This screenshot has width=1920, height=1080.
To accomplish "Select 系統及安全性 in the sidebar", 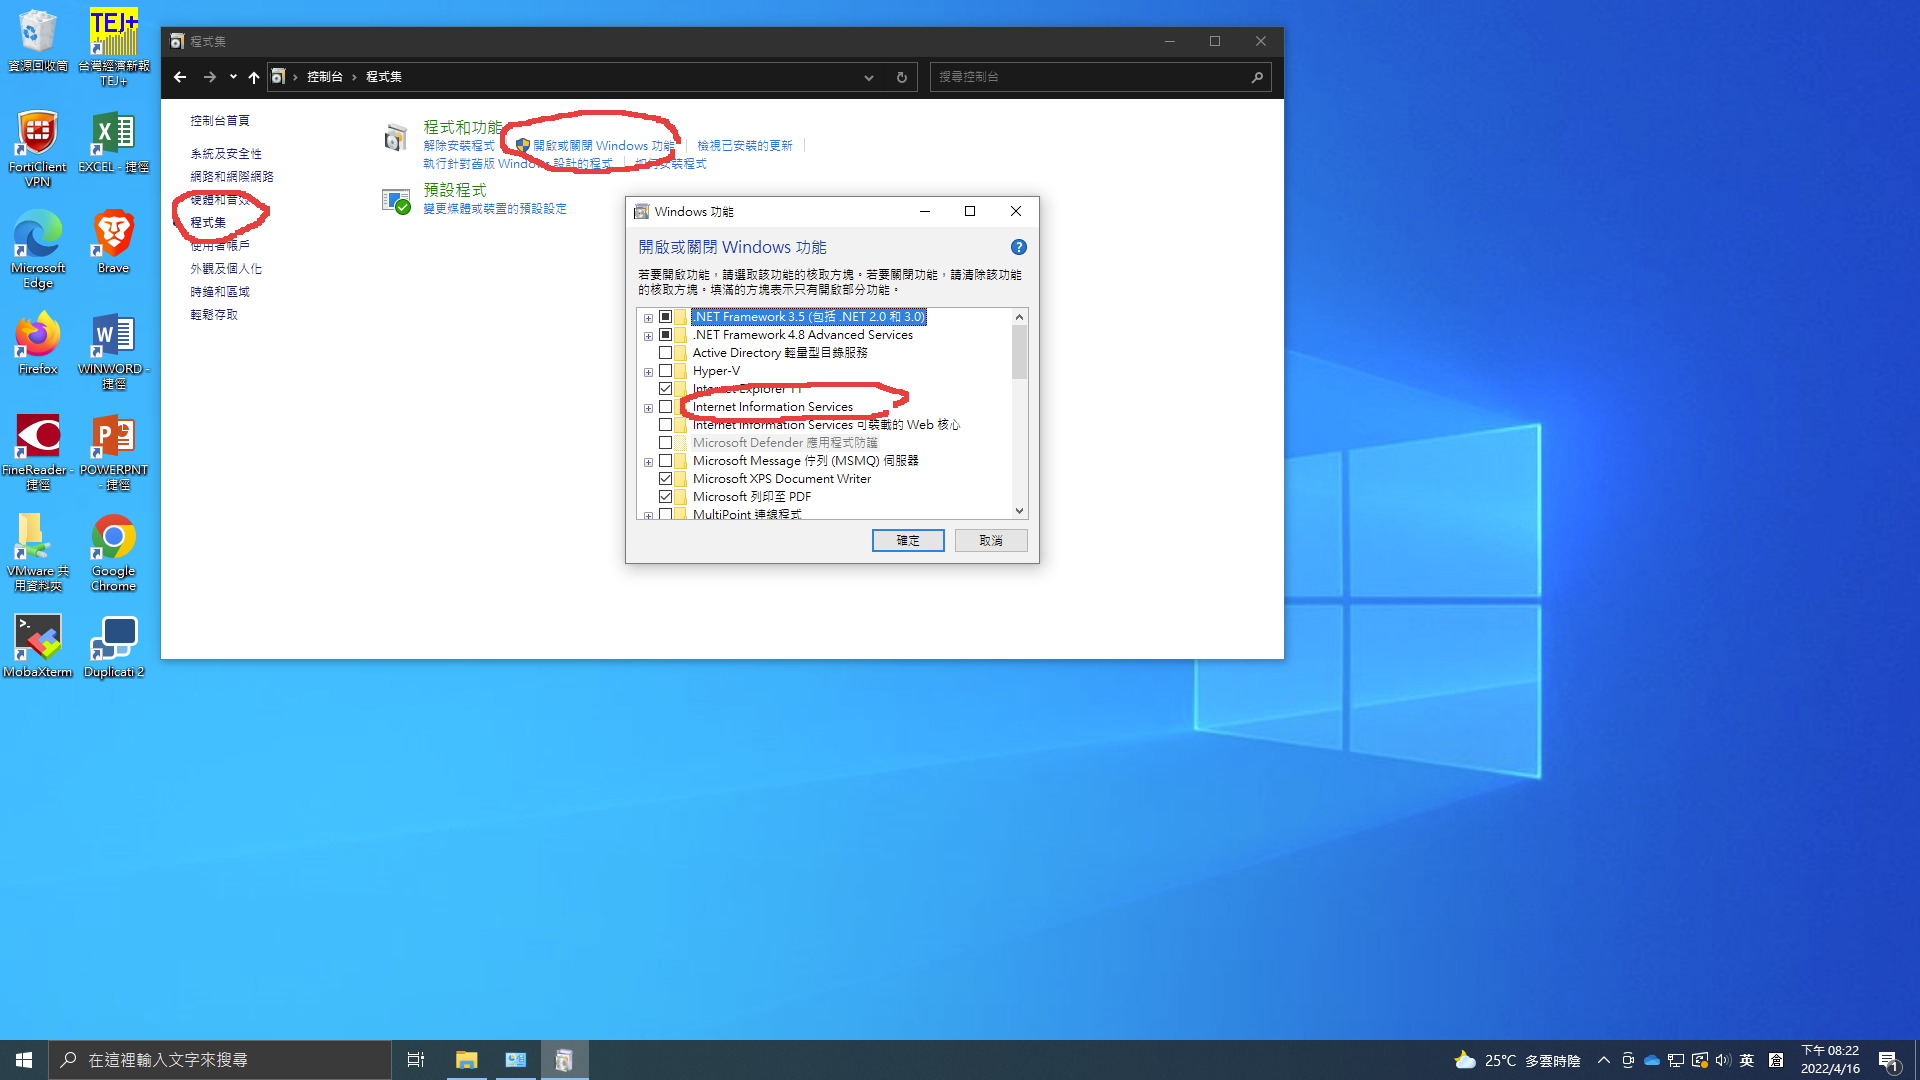I will click(226, 154).
